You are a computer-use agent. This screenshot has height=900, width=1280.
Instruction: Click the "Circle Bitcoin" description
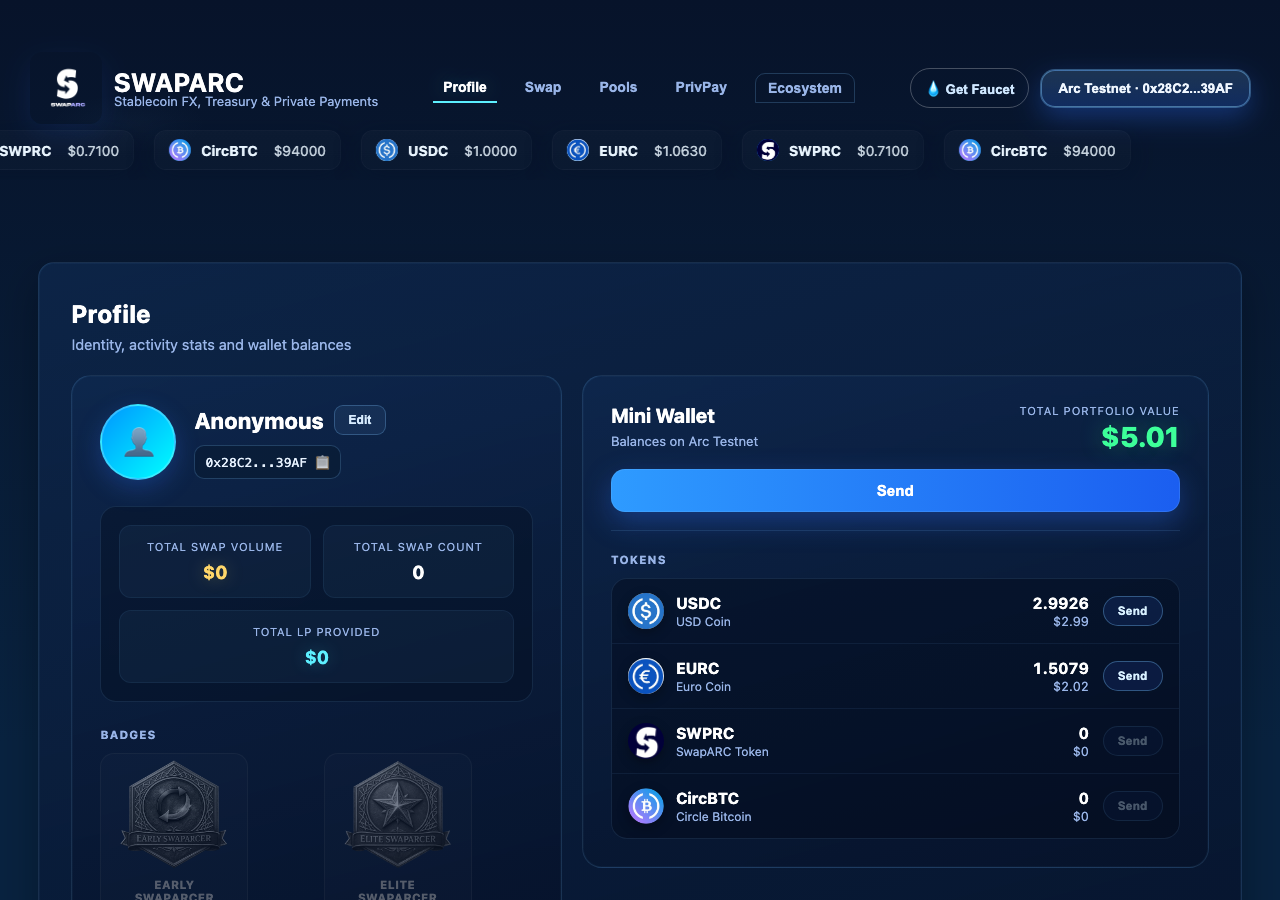713,817
